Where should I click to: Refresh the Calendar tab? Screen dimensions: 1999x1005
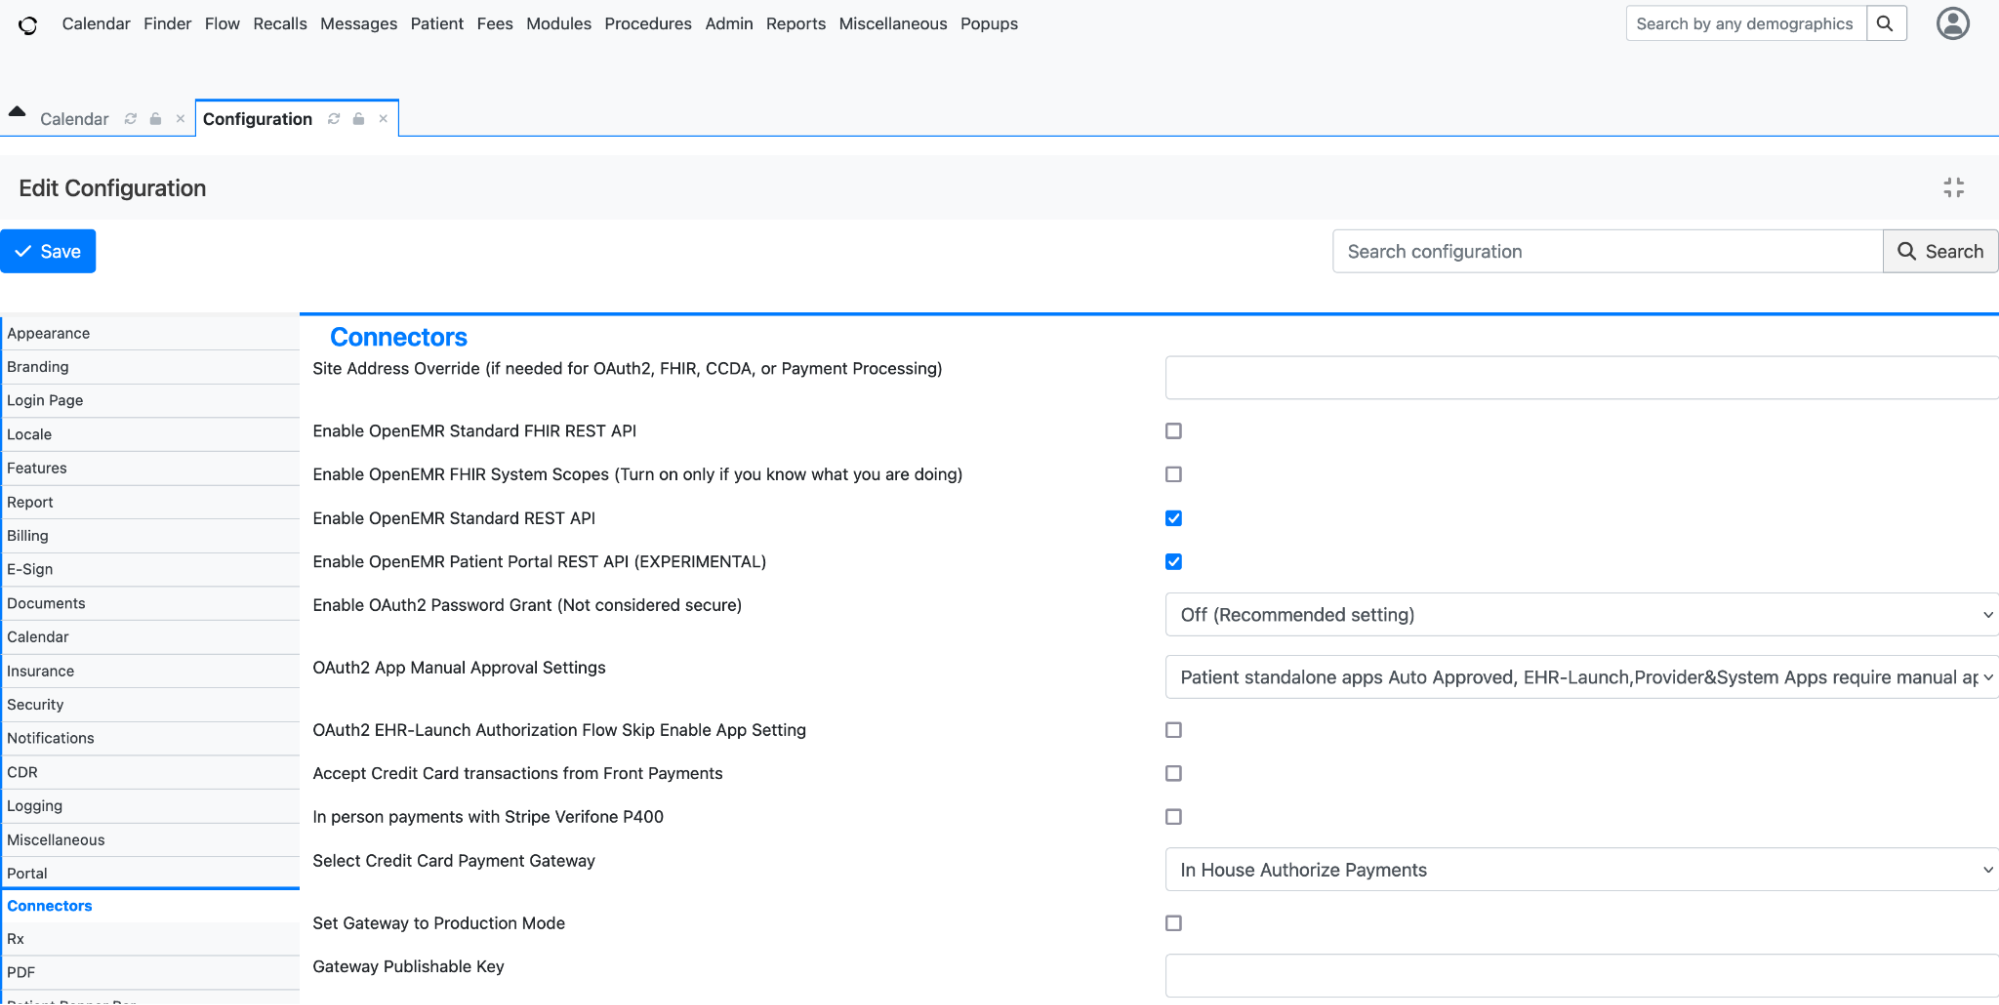(x=130, y=119)
